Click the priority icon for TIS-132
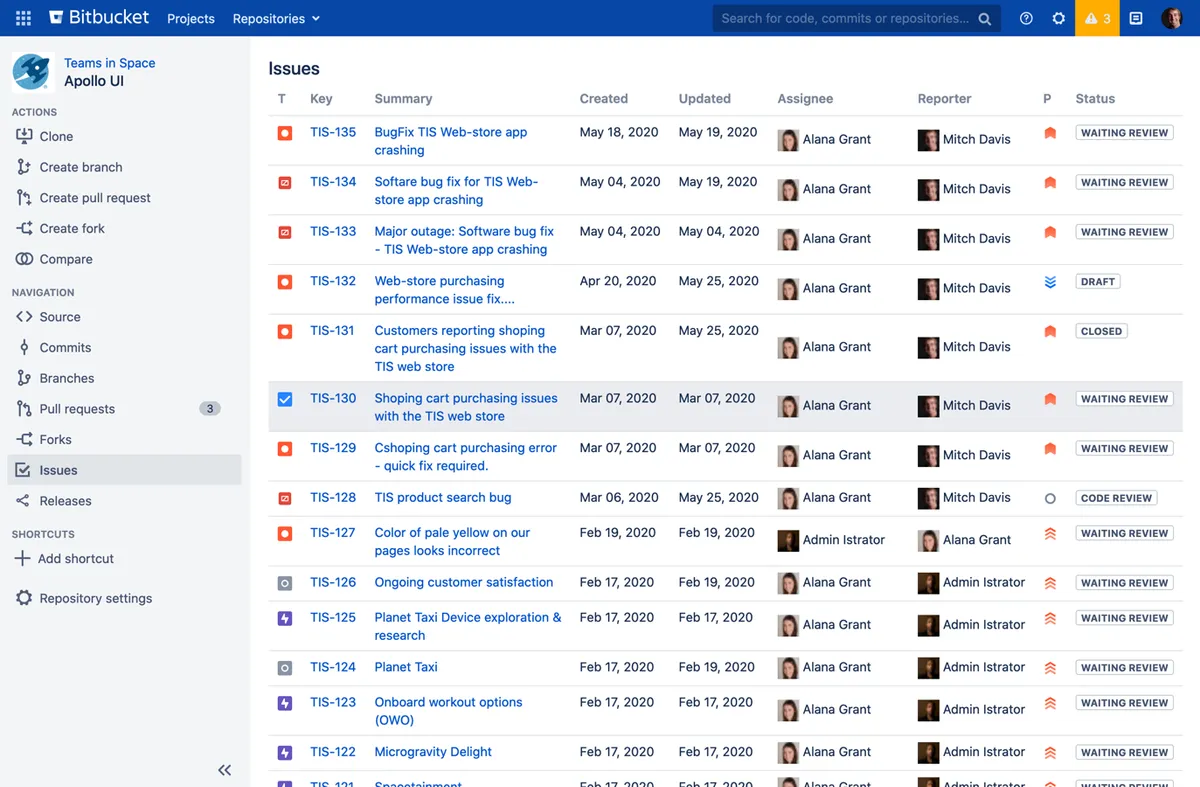Viewport: 1200px width, 787px height. pos(1050,282)
